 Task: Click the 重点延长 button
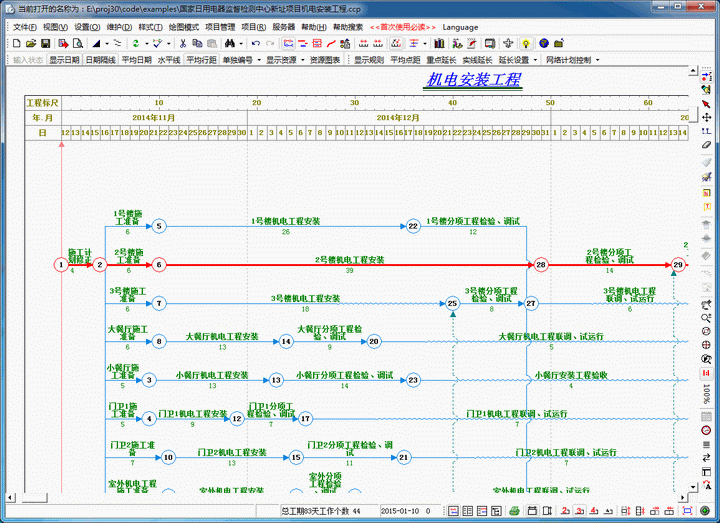[443, 60]
